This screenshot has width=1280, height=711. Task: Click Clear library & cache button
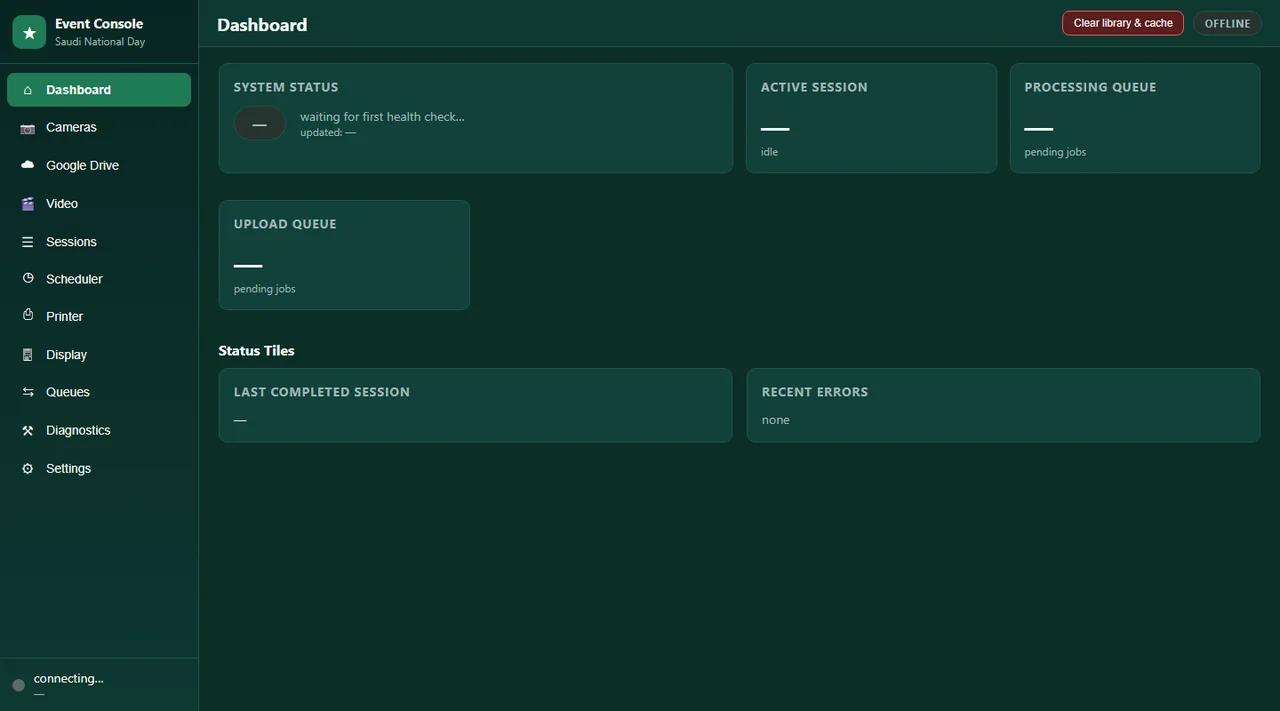click(x=1123, y=23)
